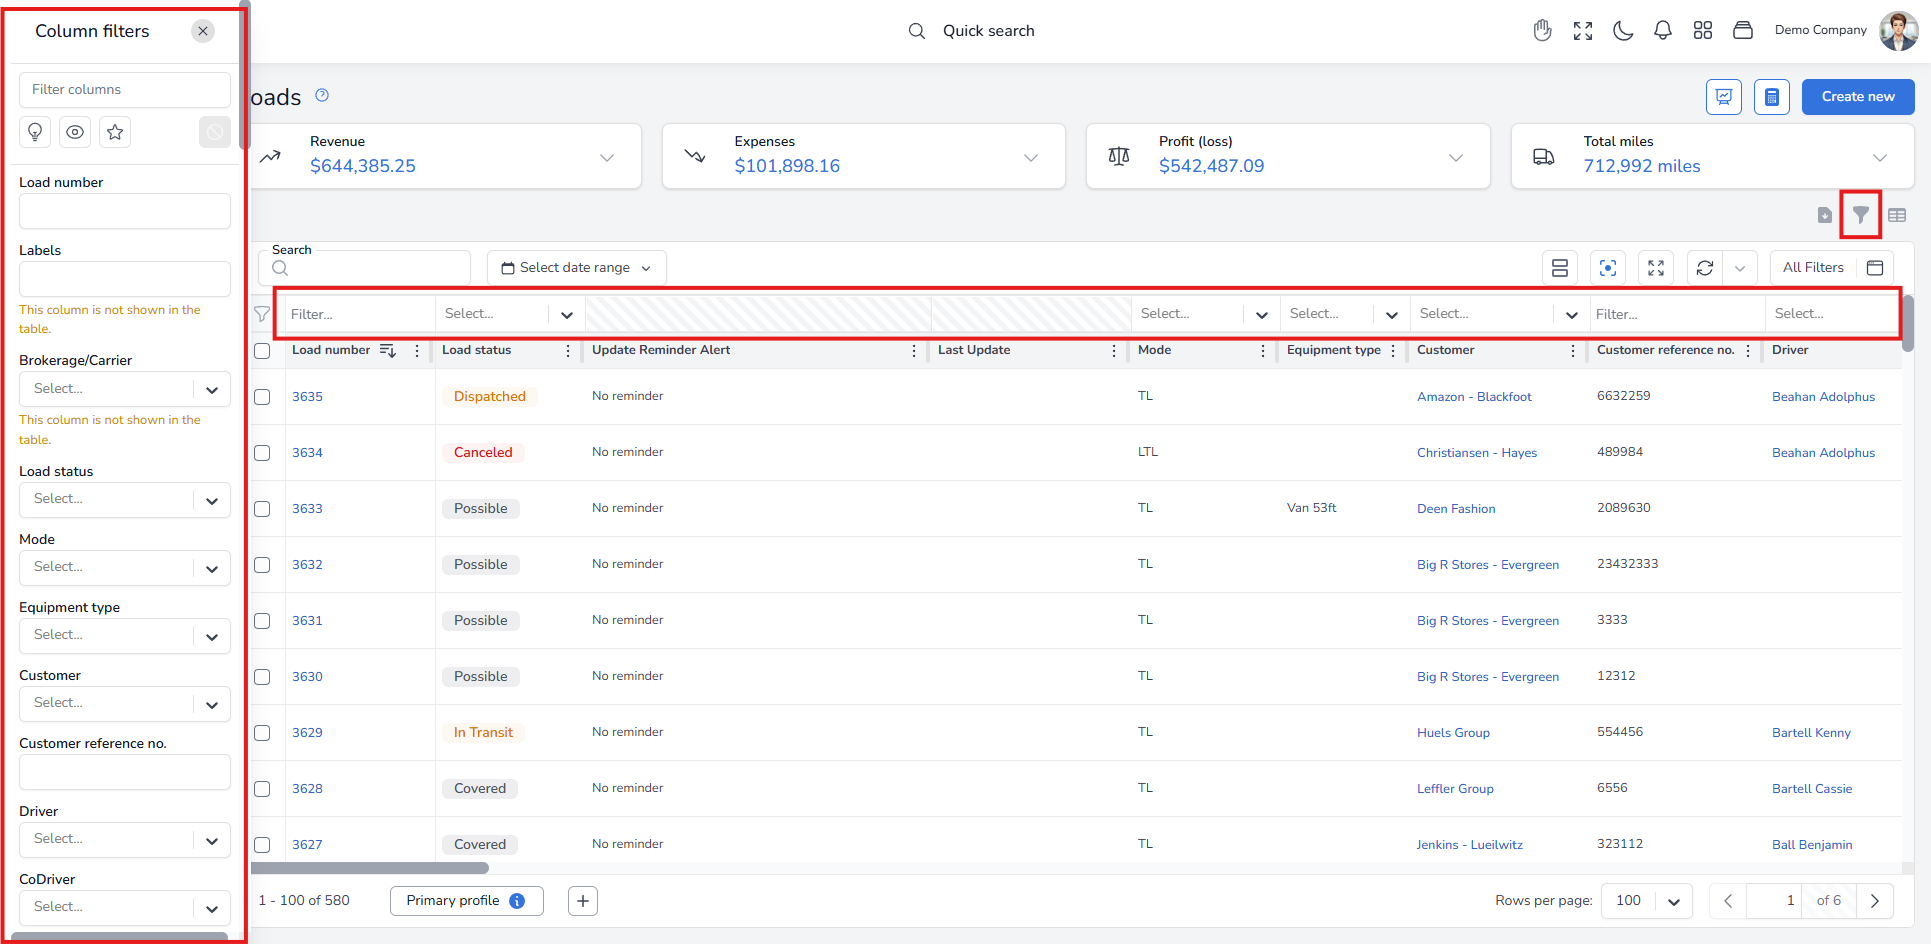
Task: Click the calculator icon near Create new
Action: (x=1772, y=97)
